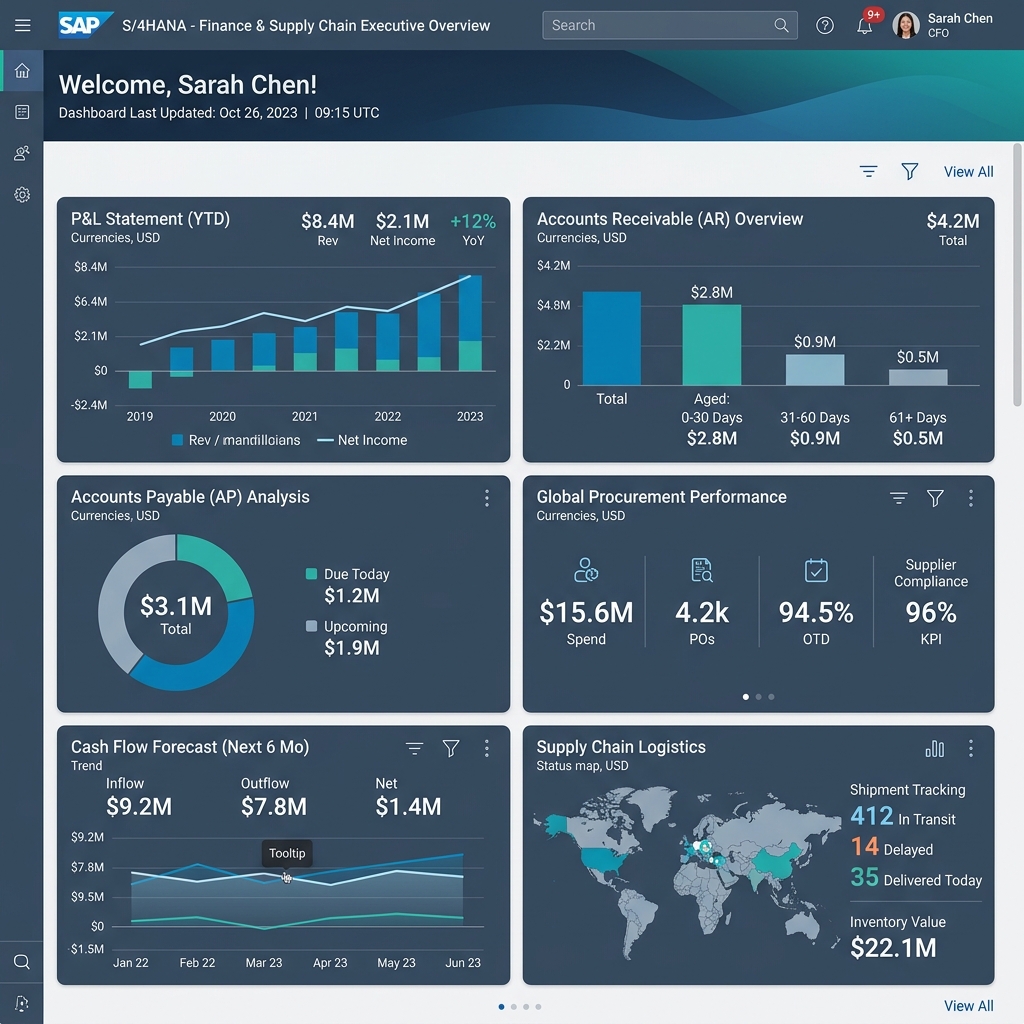Filter the Cash Flow Forecast card
The image size is (1024, 1024).
point(451,748)
